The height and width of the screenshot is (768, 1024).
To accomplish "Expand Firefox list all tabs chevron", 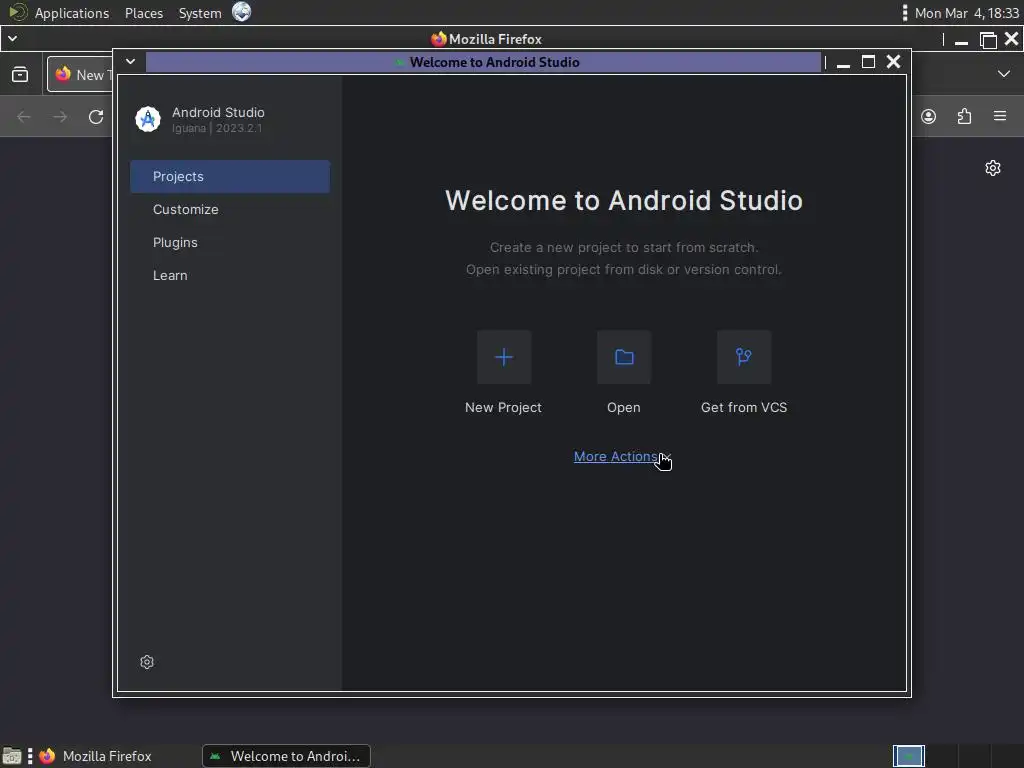I will [1004, 74].
